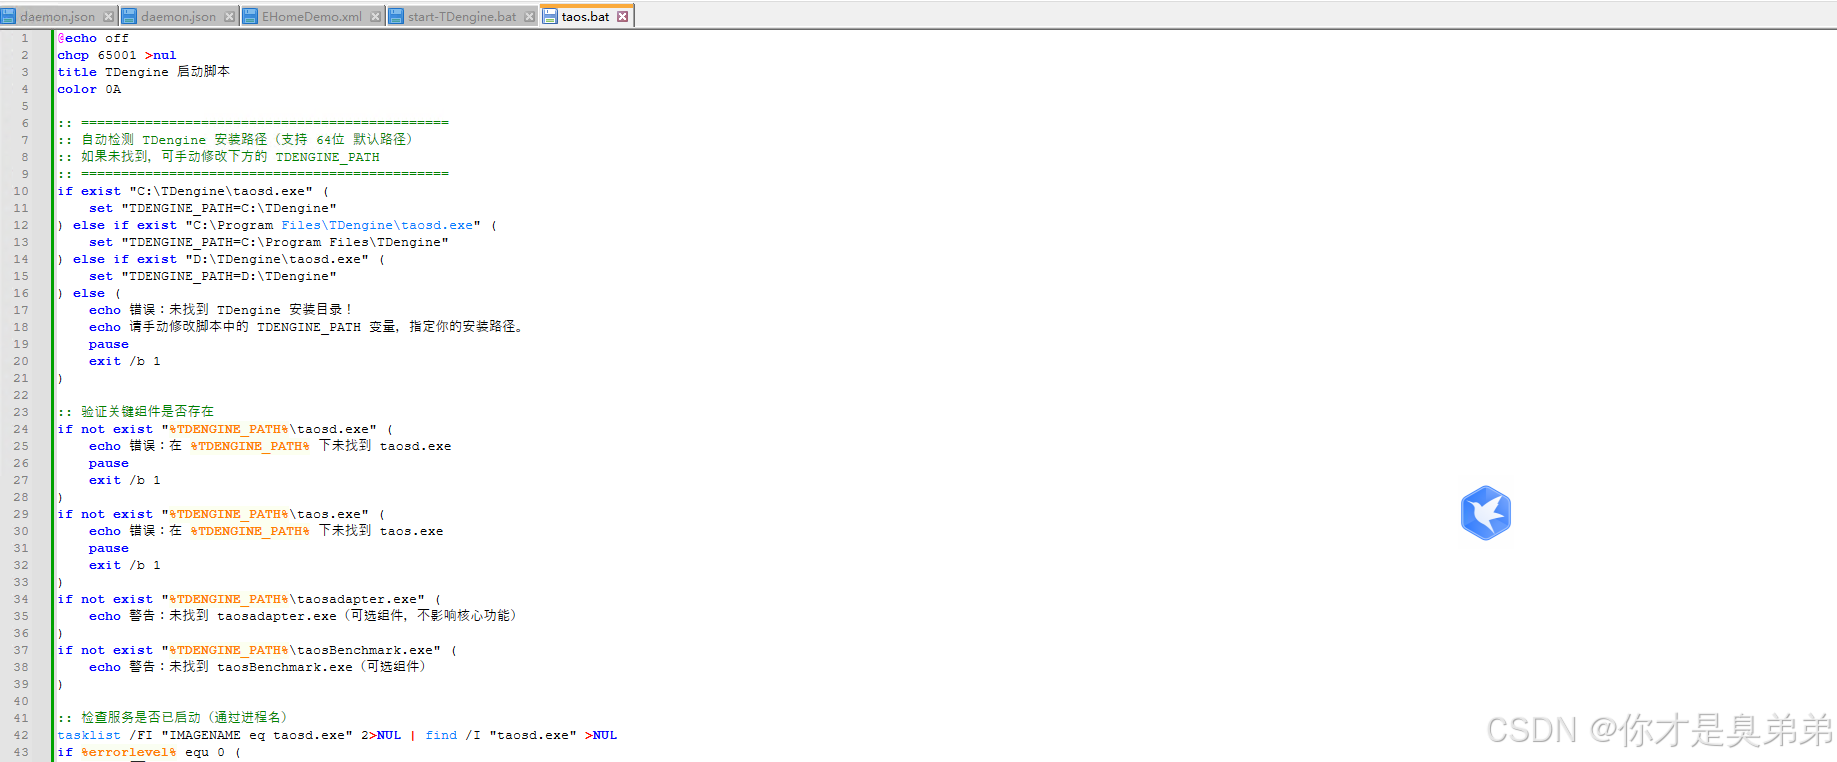Click the line number 24 in the margin
Viewport: 1837px width, 762px height.
tap(21, 429)
